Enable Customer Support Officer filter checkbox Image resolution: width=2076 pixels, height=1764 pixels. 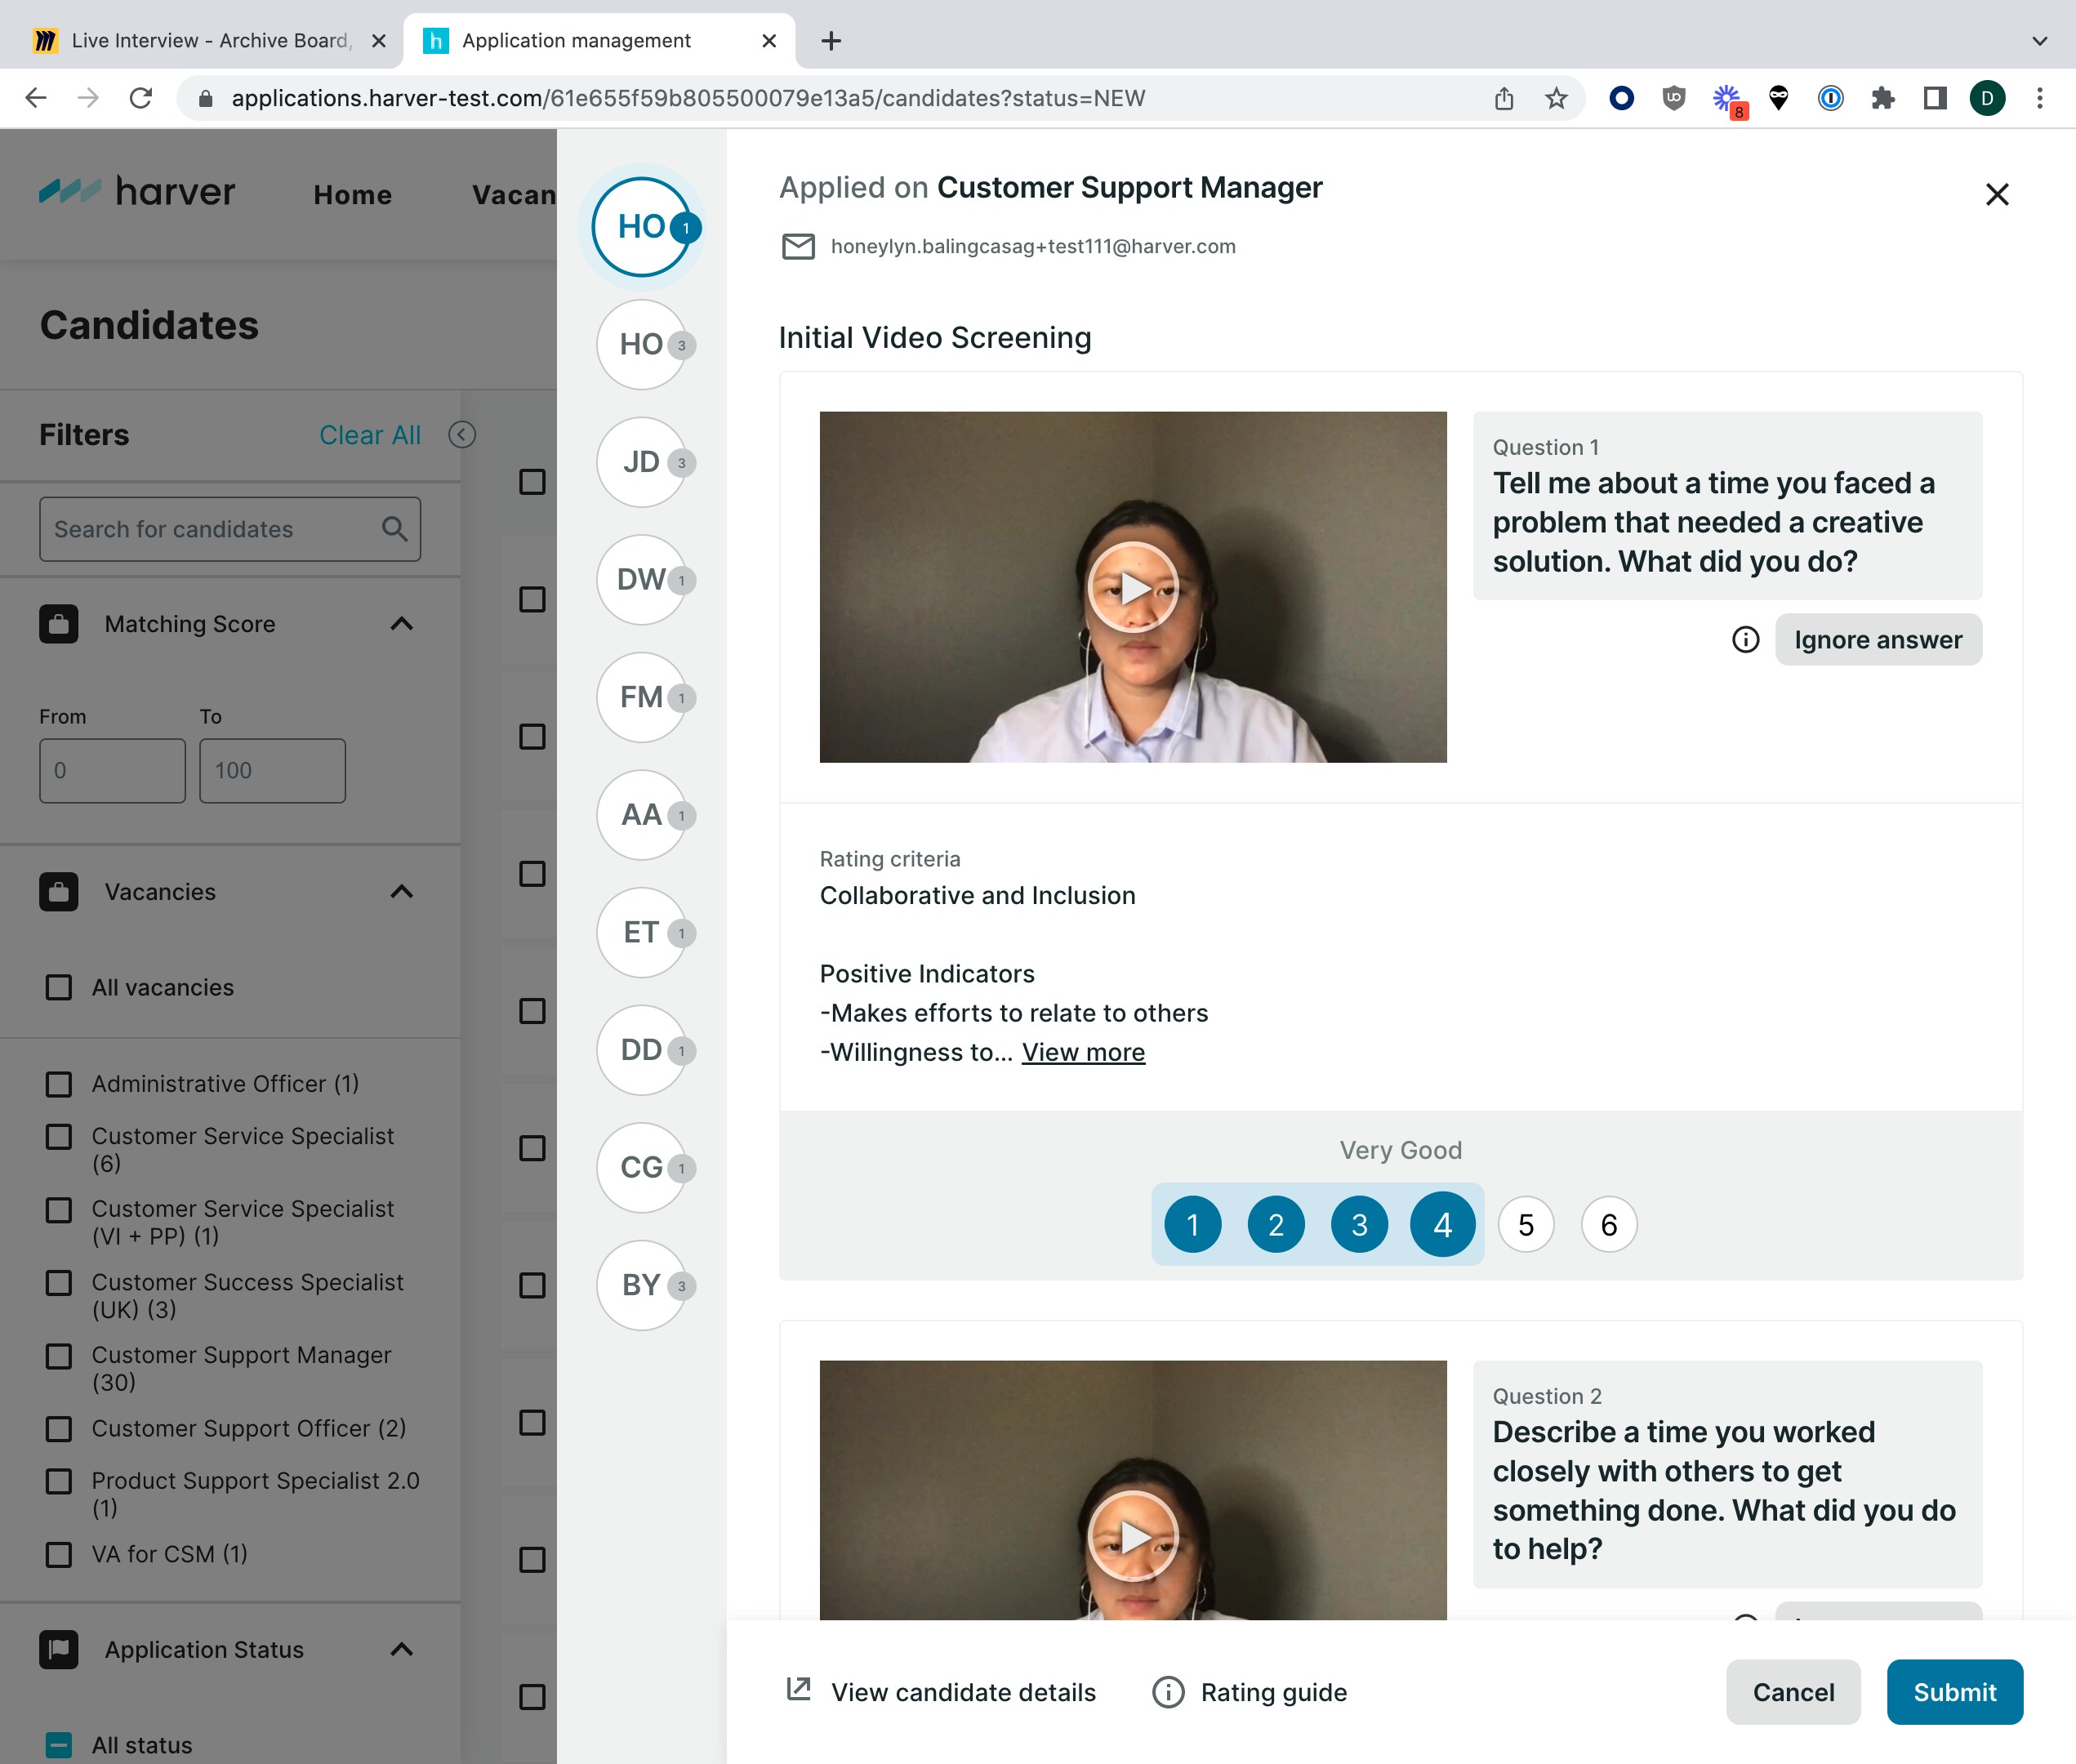[x=59, y=1429]
